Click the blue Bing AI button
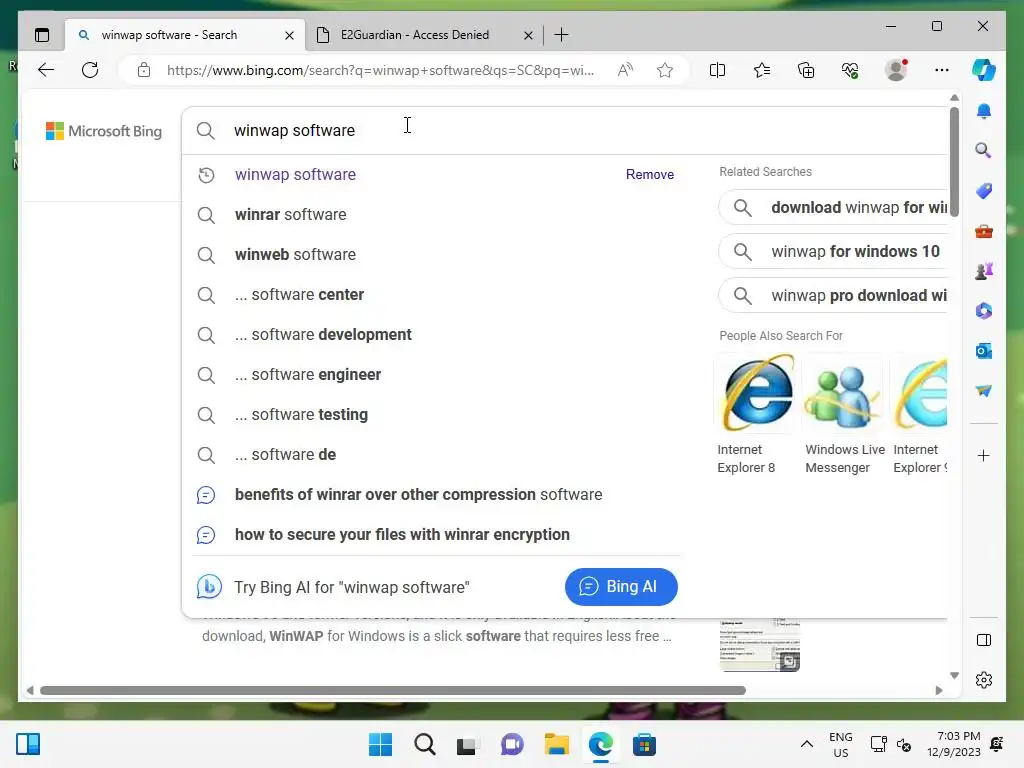The width and height of the screenshot is (1024, 768). click(621, 586)
